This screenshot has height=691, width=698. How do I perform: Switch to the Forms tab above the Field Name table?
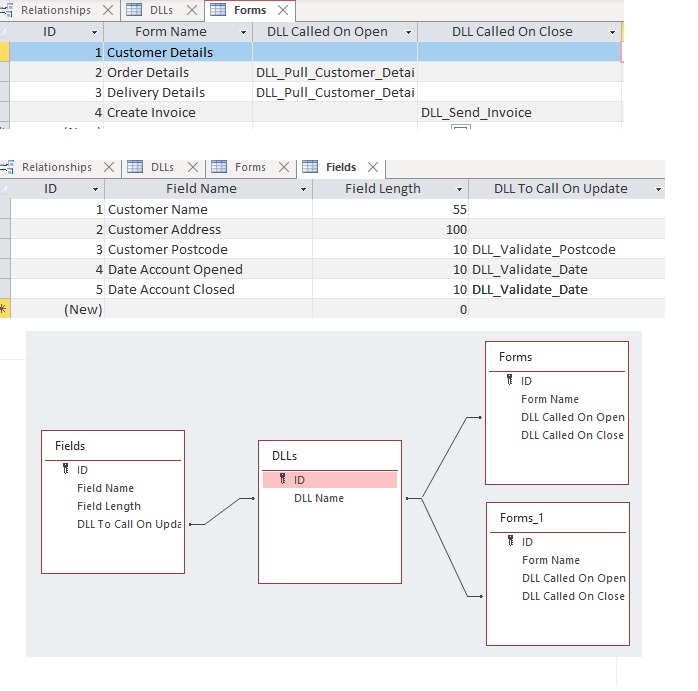(250, 167)
